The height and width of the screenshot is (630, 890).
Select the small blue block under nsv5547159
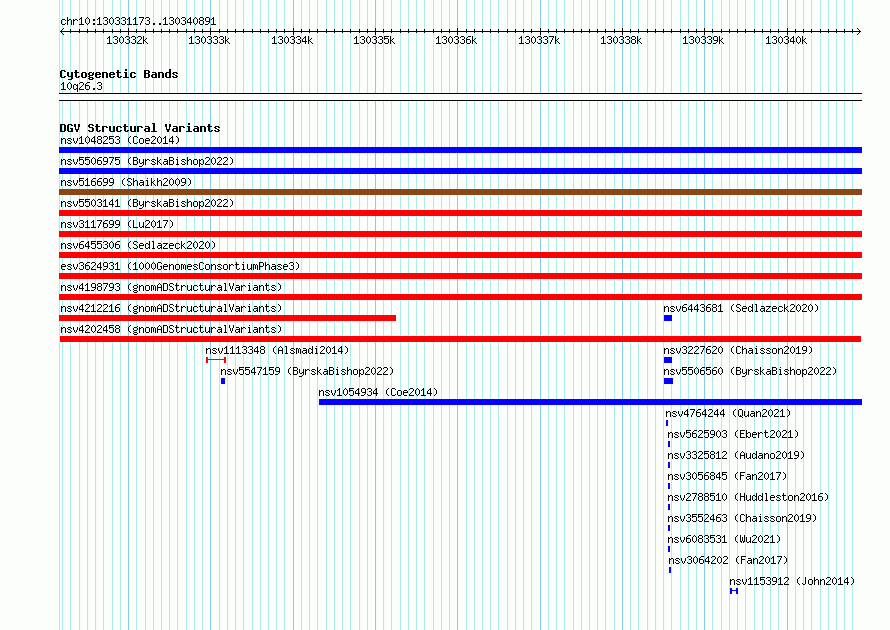223,381
